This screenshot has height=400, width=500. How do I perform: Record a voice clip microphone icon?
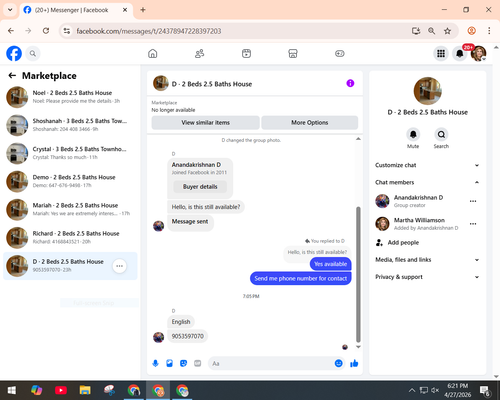[x=155, y=363]
